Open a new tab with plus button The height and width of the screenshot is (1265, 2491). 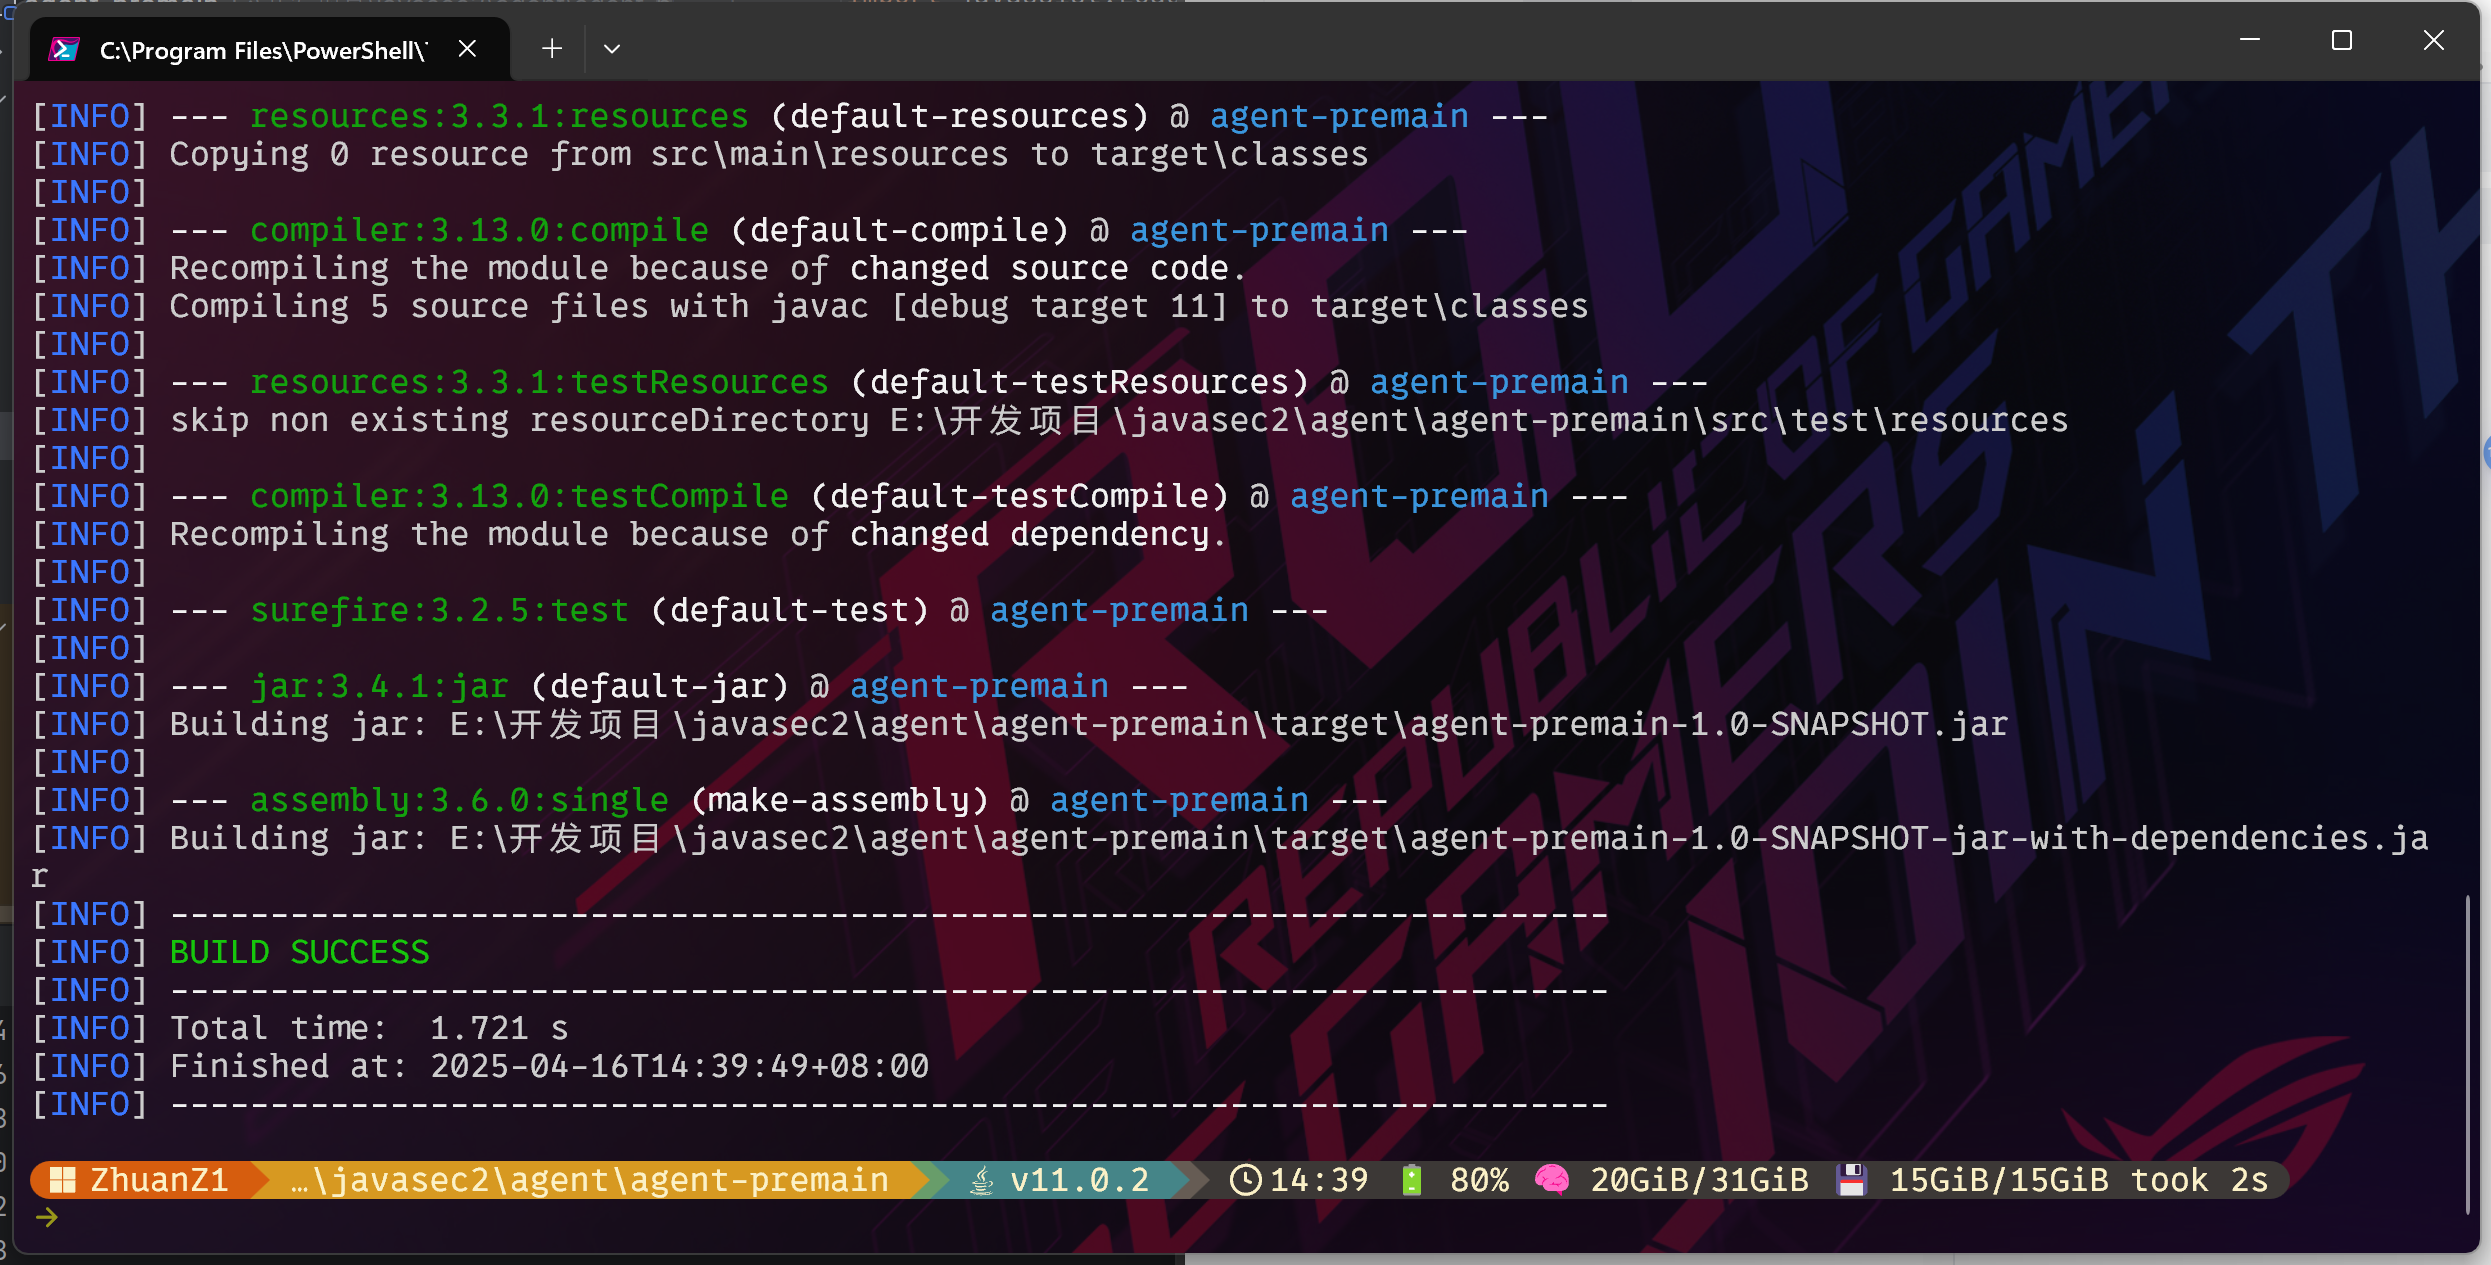point(552,49)
